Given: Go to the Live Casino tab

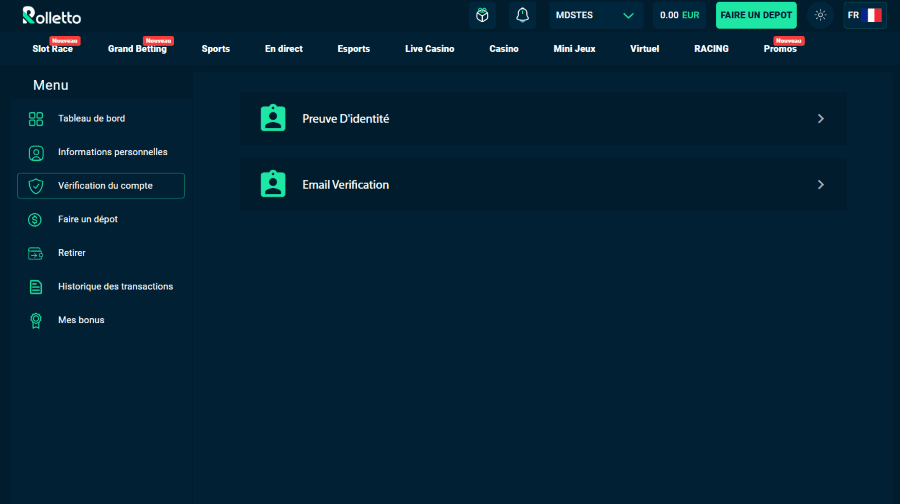Looking at the screenshot, I should (x=429, y=49).
